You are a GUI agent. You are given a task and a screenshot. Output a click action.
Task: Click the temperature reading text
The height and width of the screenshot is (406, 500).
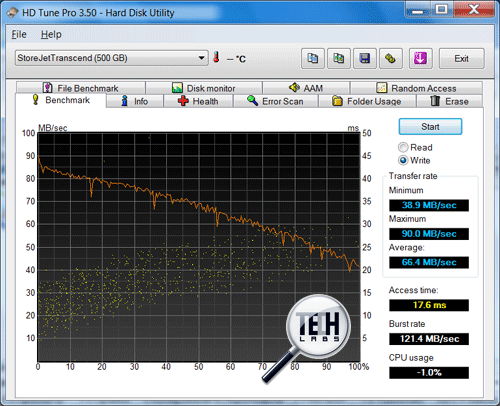coord(236,59)
